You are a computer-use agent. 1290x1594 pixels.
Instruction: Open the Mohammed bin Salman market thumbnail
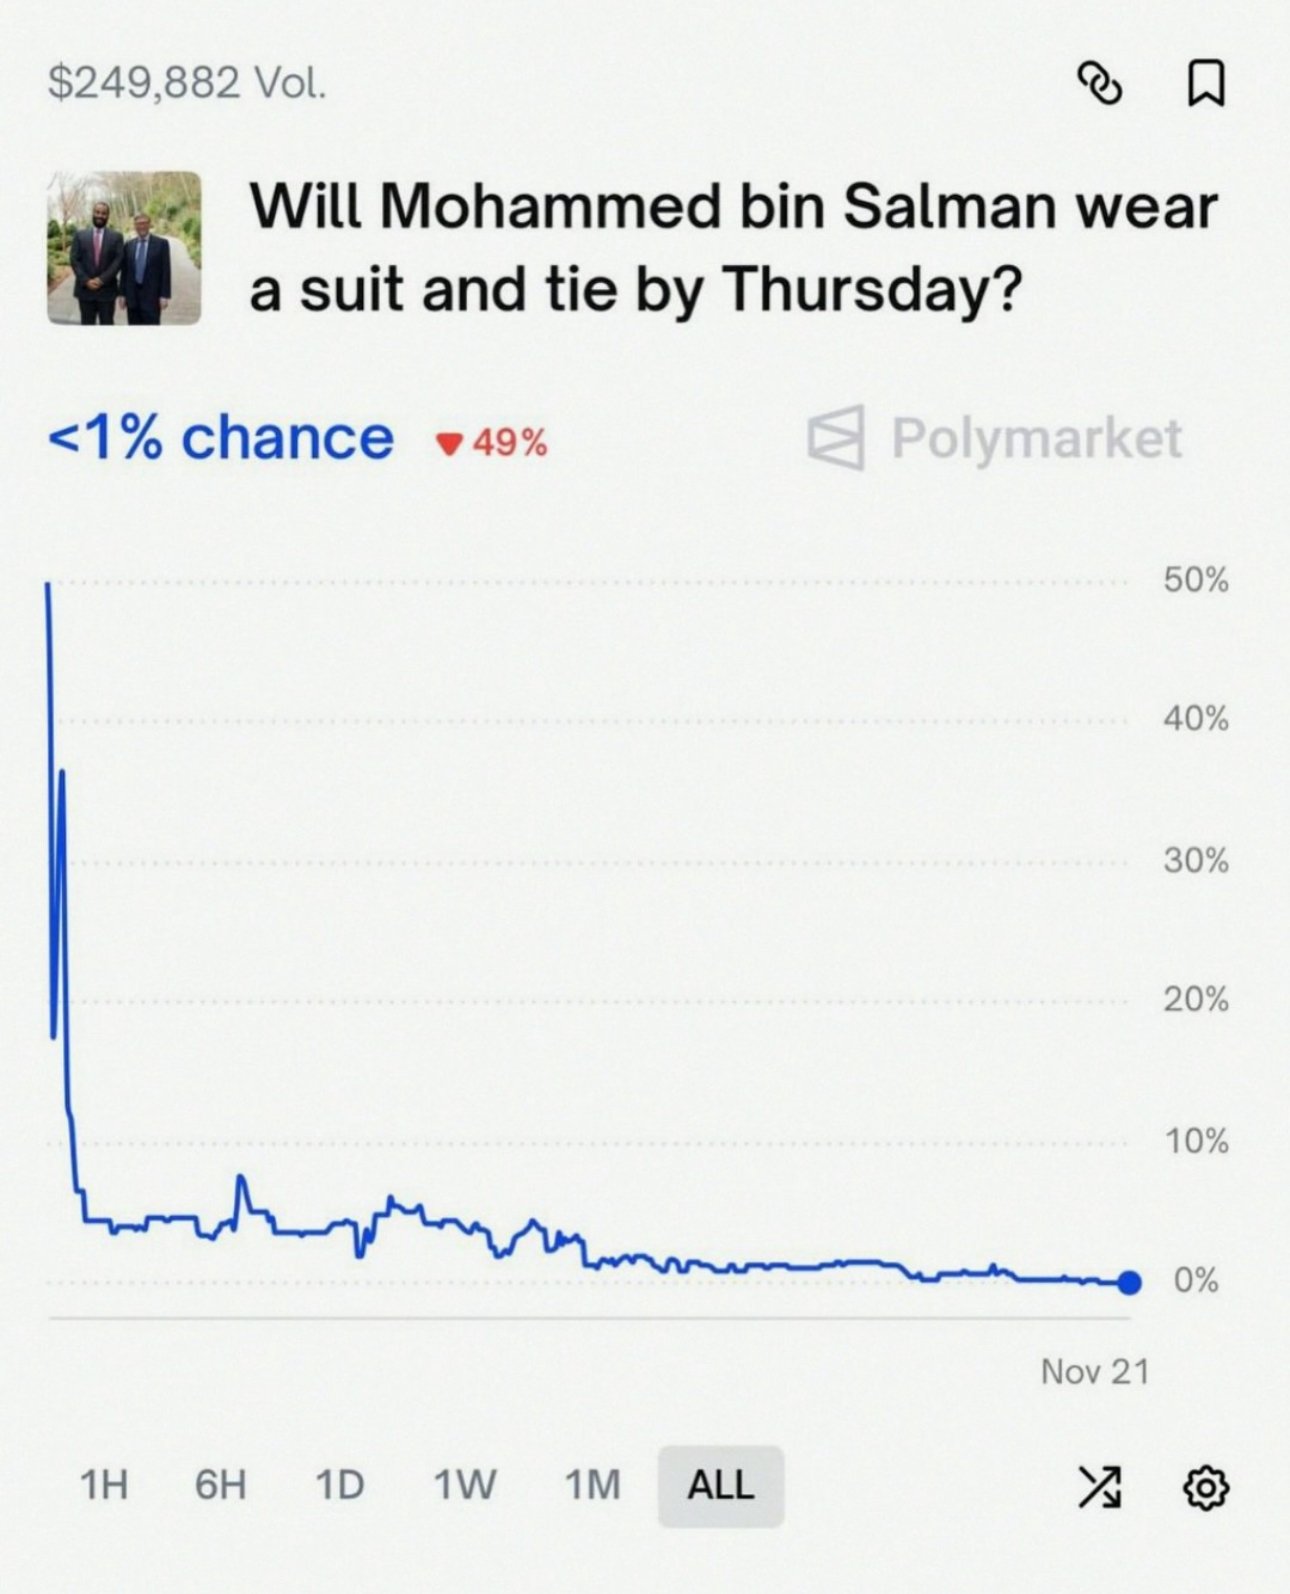tap(124, 248)
